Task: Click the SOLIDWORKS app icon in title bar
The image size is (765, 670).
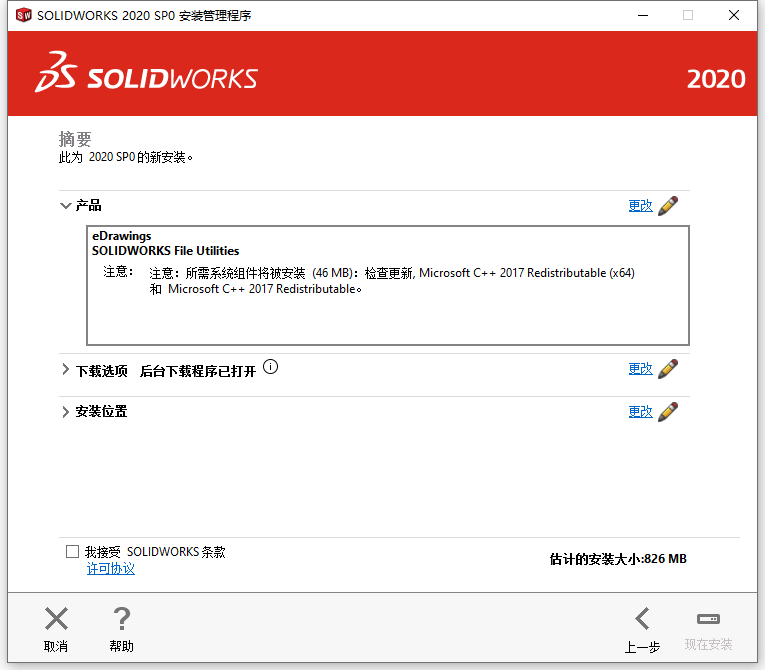Action: (x=23, y=15)
